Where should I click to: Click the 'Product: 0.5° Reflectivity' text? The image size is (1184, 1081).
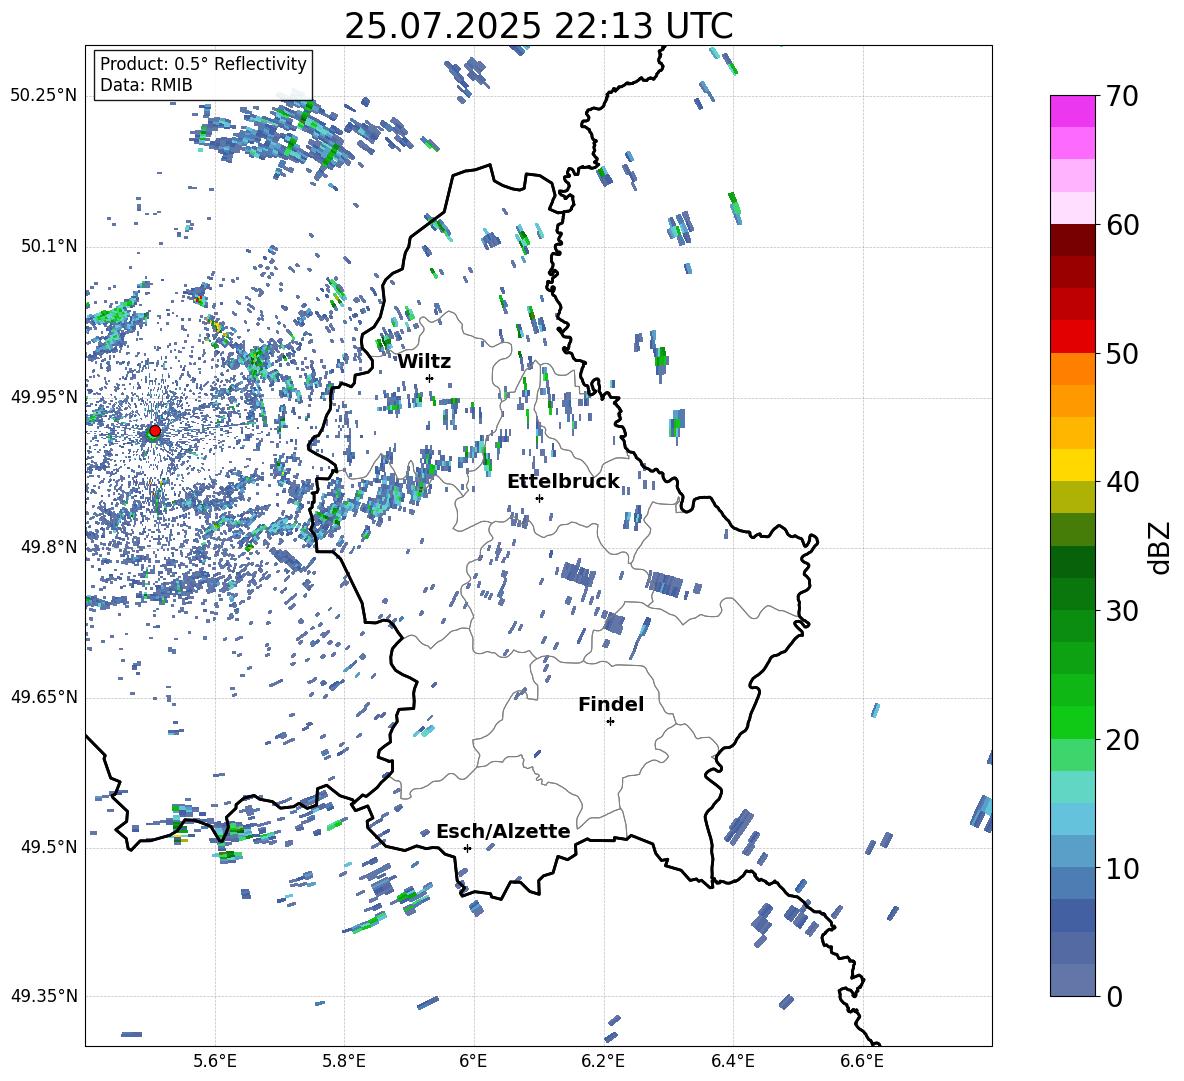pyautogui.click(x=203, y=63)
